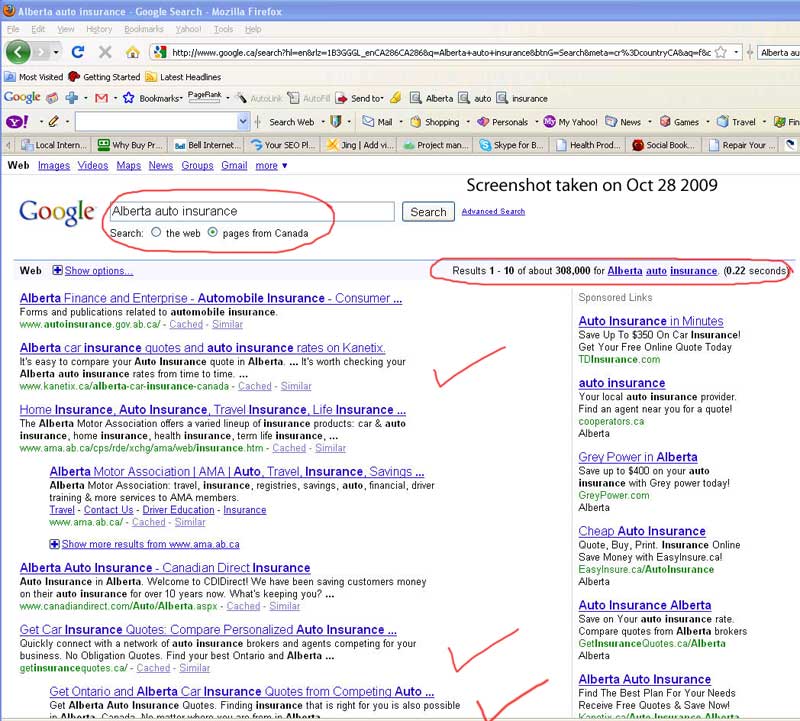The image size is (800, 721).
Task: Open Images search link
Action: pyautogui.click(x=54, y=165)
